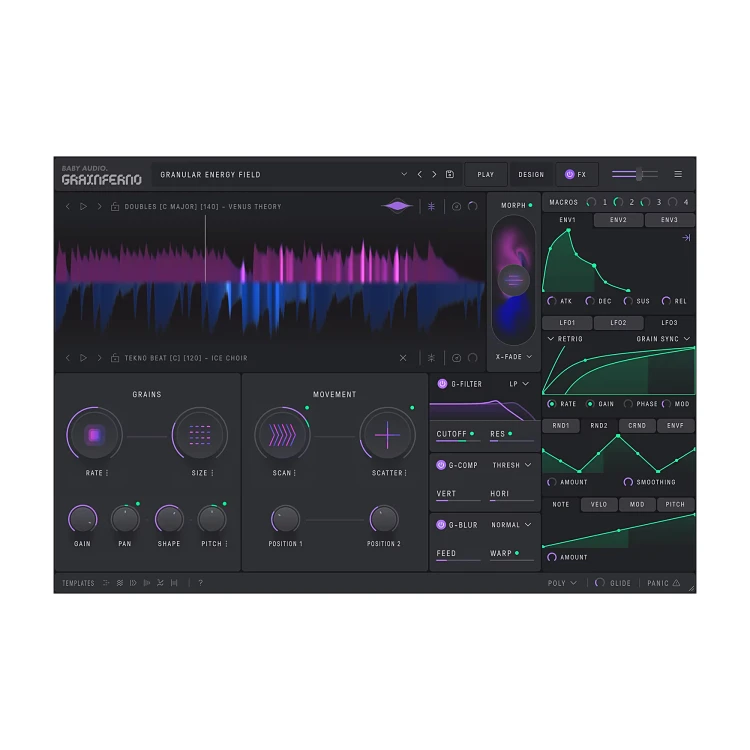
Task: Play the Doubles Venus Theory sample
Action: [x=83, y=207]
